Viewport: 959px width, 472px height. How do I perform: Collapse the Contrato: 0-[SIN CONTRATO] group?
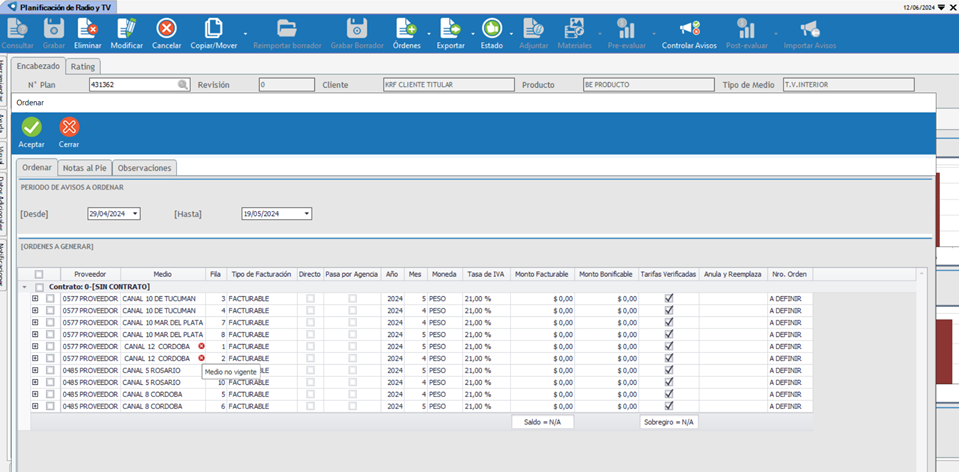click(24, 287)
